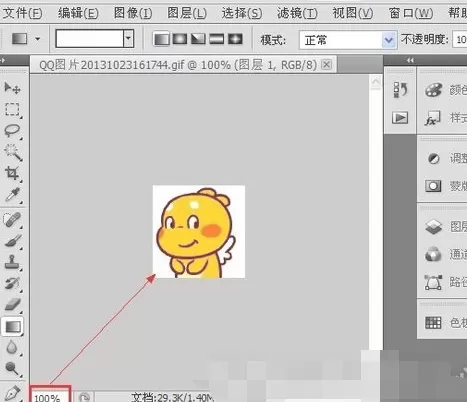Open the 窗口(W) menu
Image resolution: width=467 pixels, height=402 pixels.
(411, 13)
